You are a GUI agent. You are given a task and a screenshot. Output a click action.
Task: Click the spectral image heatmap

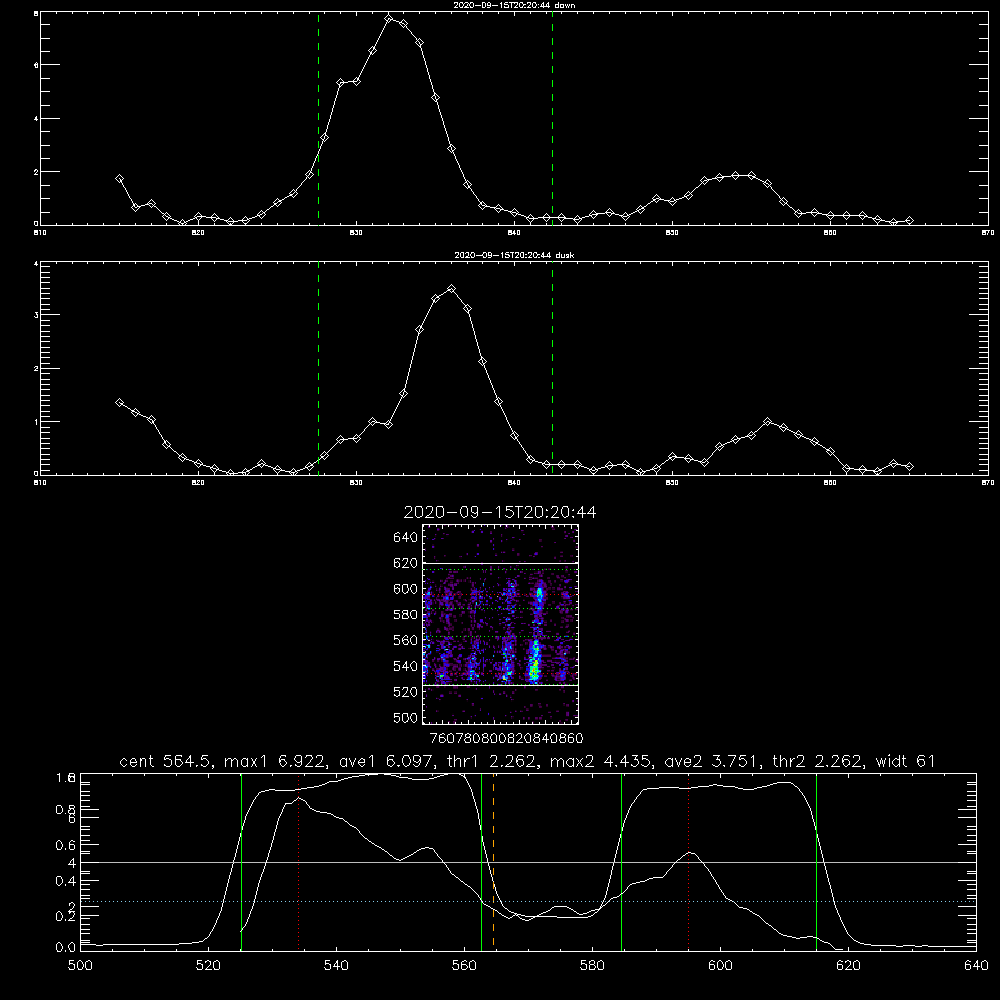coord(500,624)
